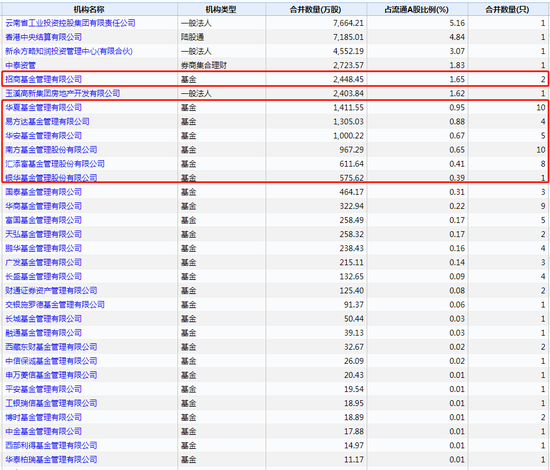Open 华夏基金管理有限公司 link
Screen dimensions: 550x470
tap(43, 108)
